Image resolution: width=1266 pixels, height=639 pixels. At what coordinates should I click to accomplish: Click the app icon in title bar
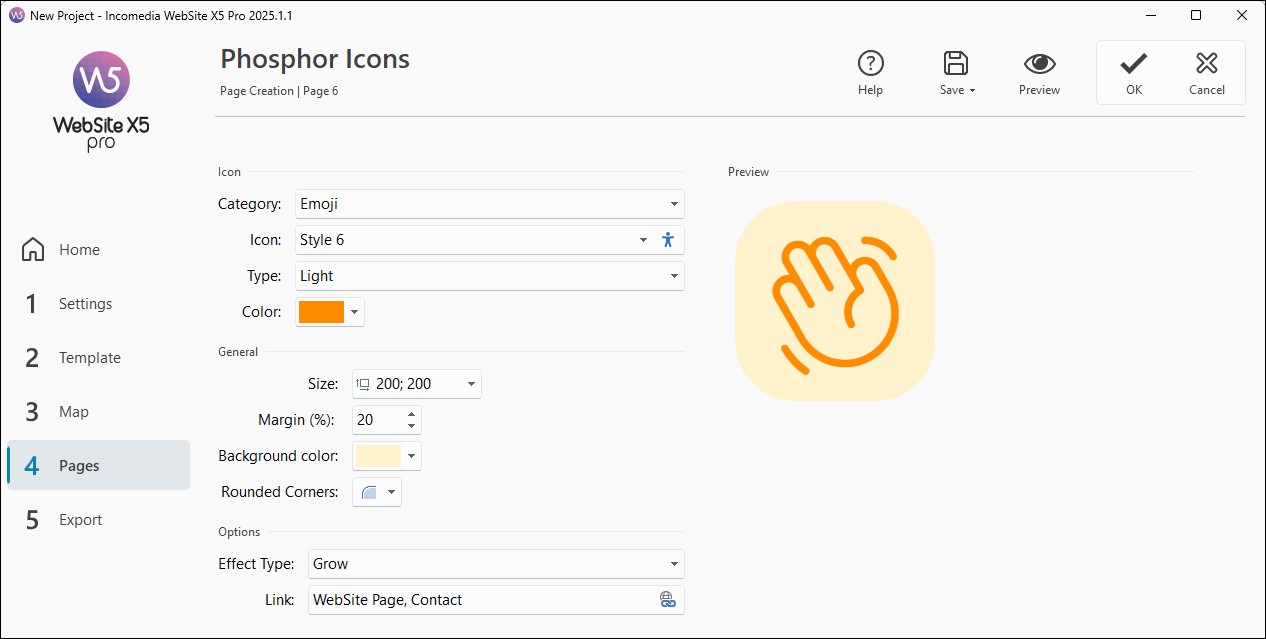pos(17,16)
